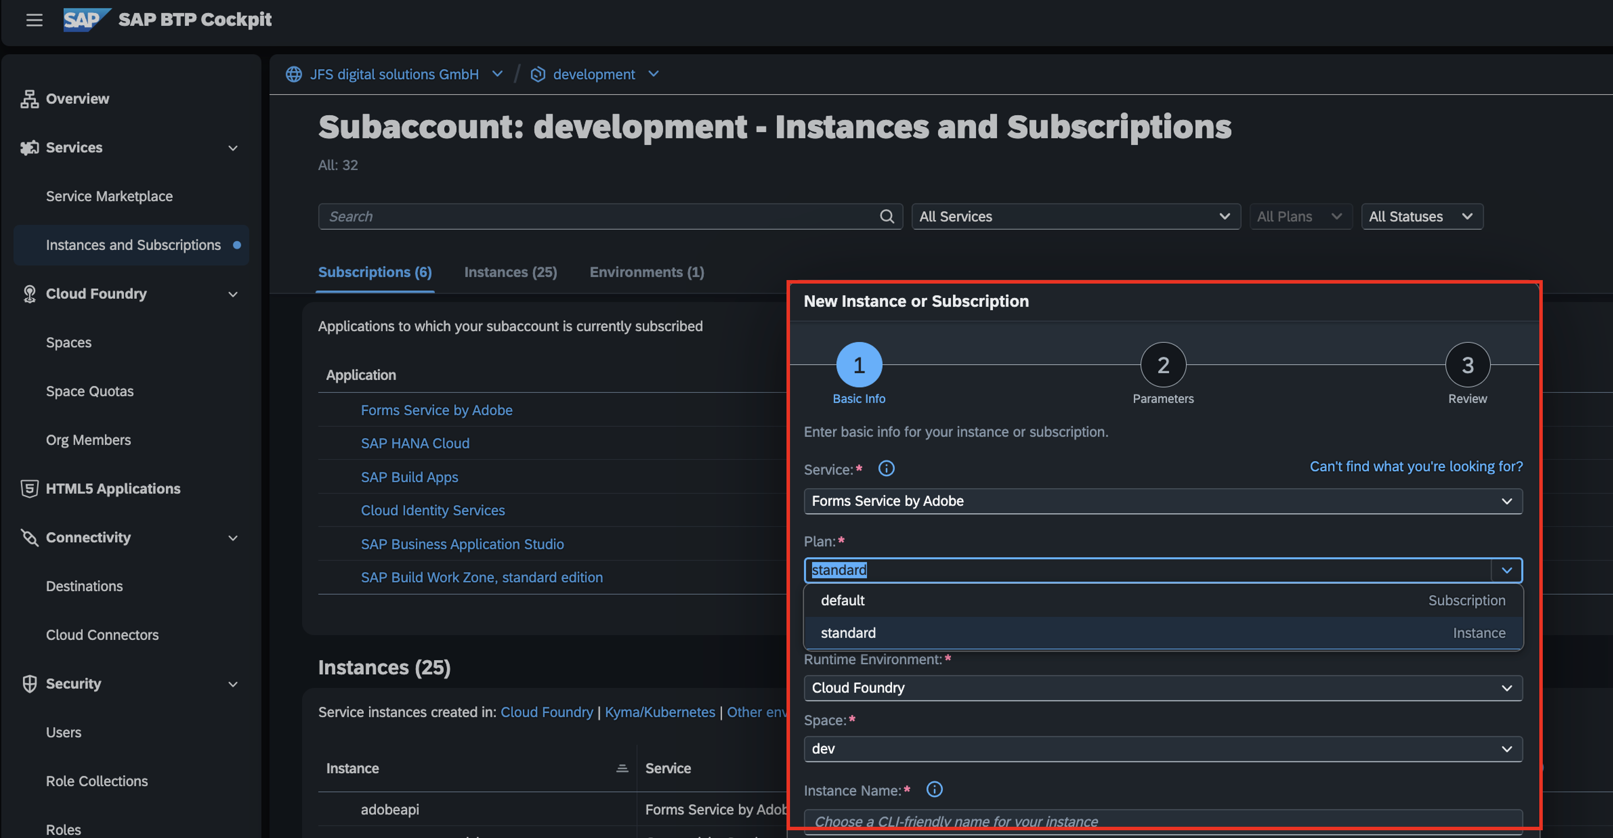Click the SAP logo
The image size is (1613, 838).
(x=85, y=20)
